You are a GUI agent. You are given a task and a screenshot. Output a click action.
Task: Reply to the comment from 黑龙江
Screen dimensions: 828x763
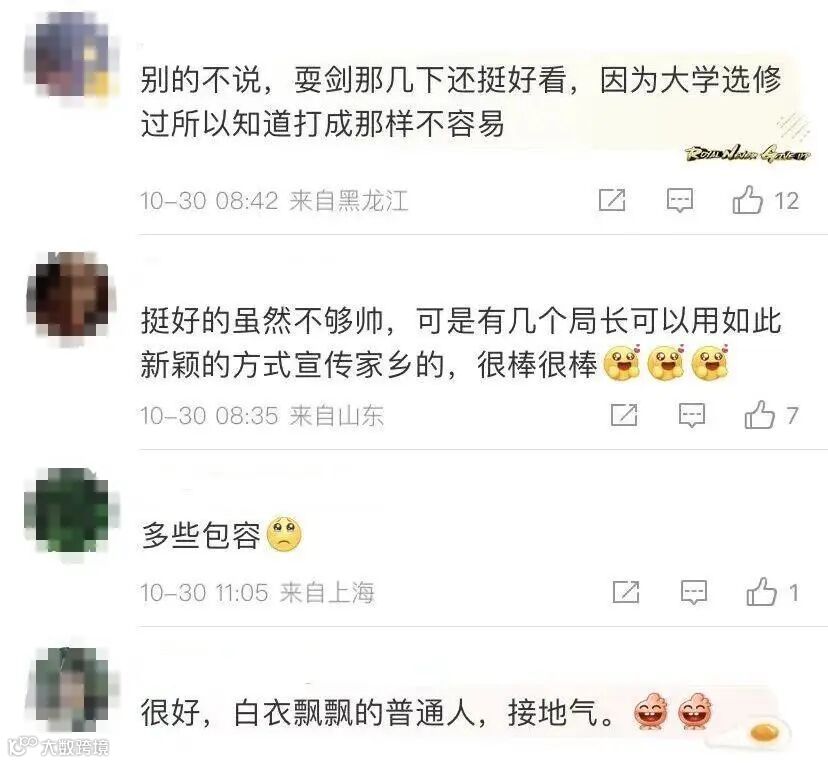pyautogui.click(x=680, y=201)
